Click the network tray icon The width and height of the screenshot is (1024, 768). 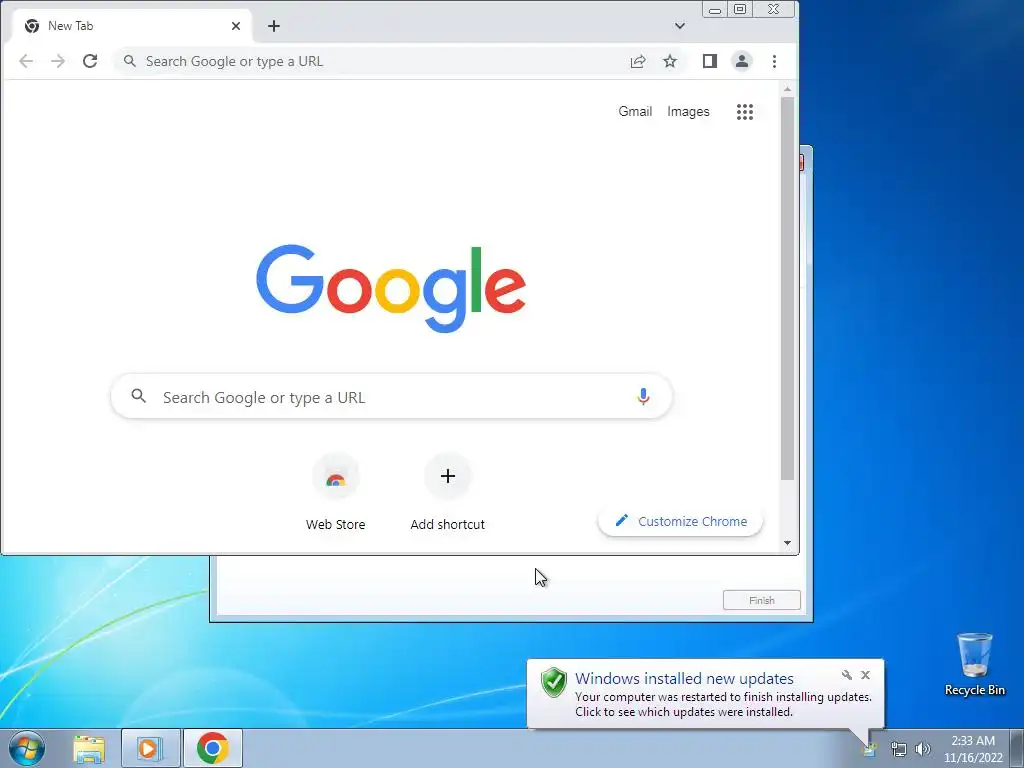click(x=899, y=750)
